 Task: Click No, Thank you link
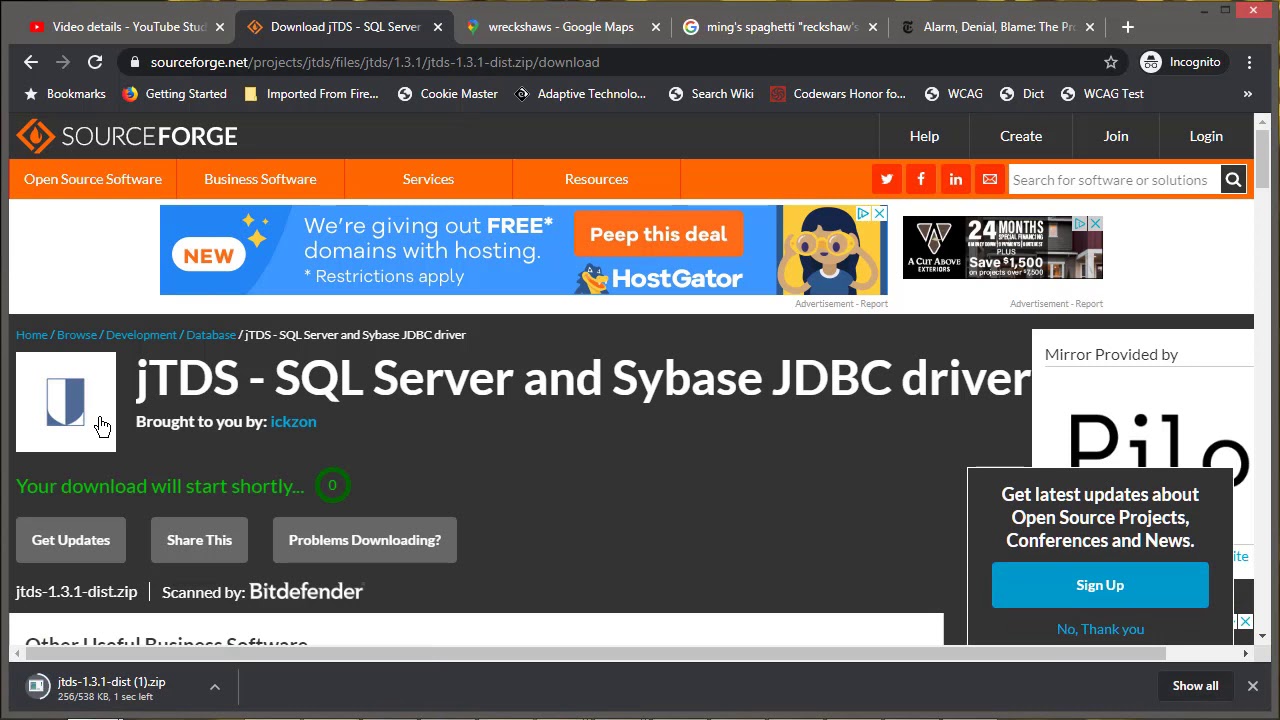point(1100,629)
